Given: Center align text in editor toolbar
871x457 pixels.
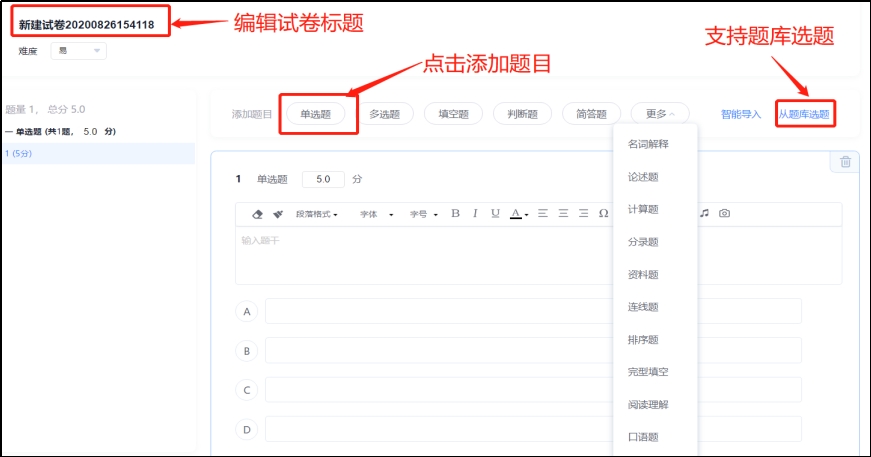Looking at the screenshot, I should click(563, 213).
